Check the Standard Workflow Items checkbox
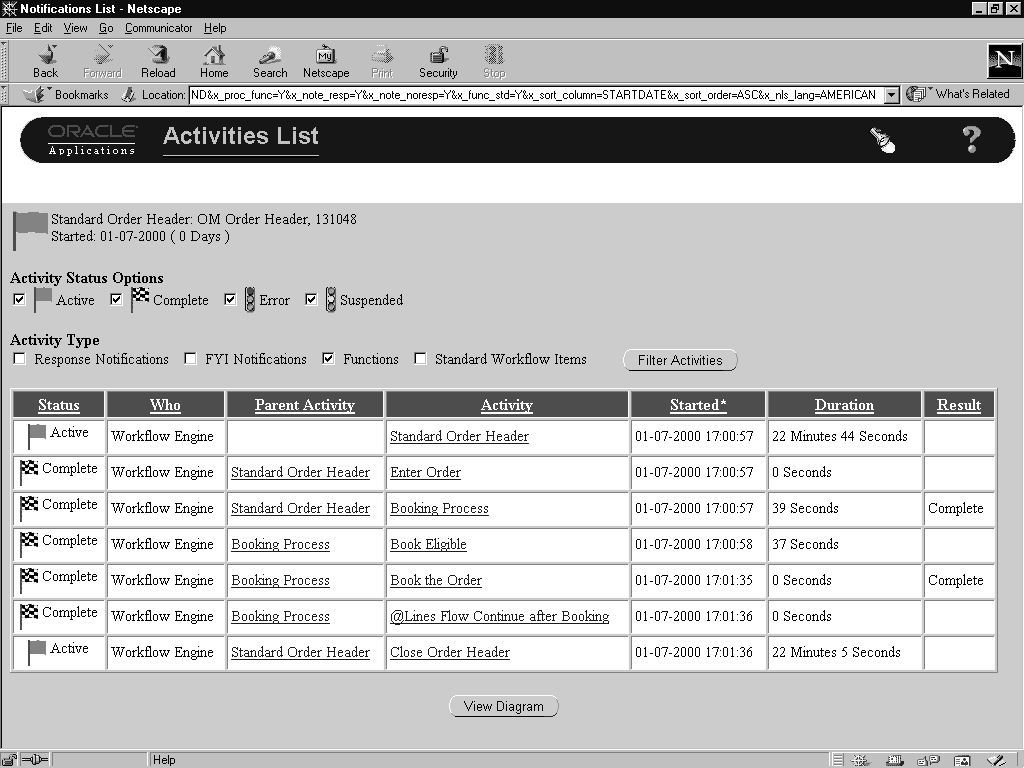Screen dimensions: 1024x768 coord(421,359)
